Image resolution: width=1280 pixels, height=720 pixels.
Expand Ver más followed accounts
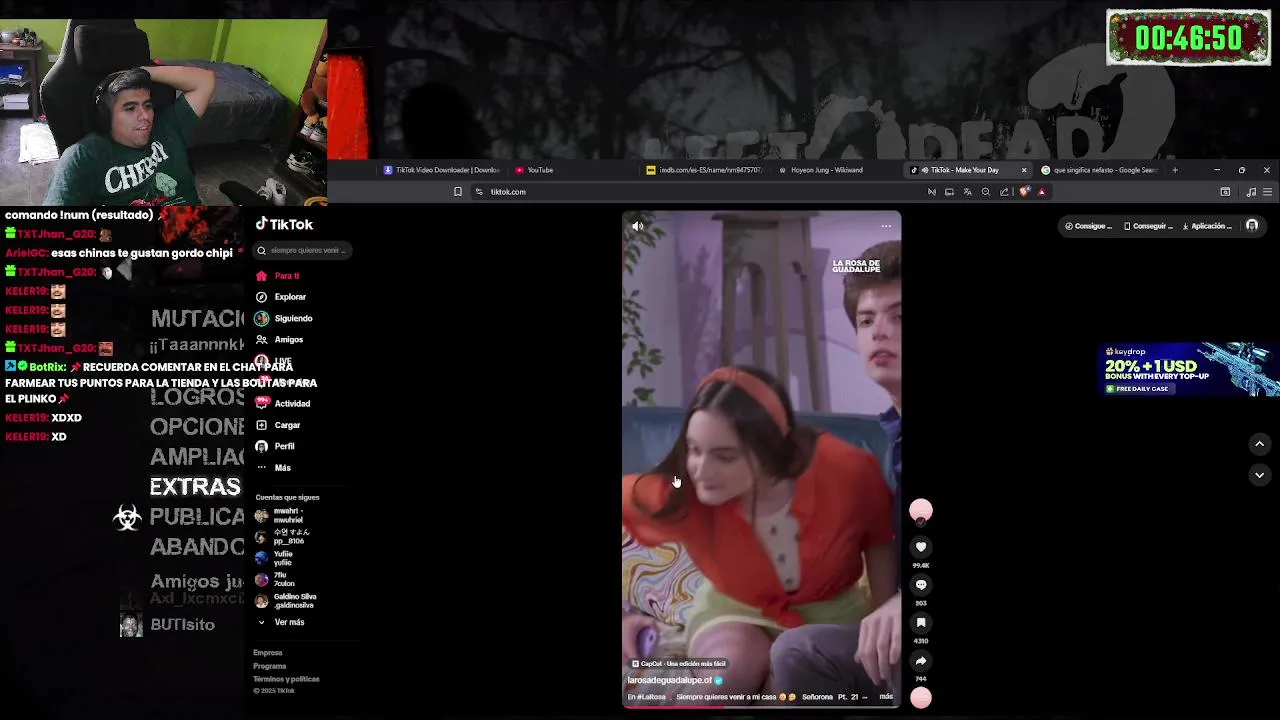pos(281,622)
